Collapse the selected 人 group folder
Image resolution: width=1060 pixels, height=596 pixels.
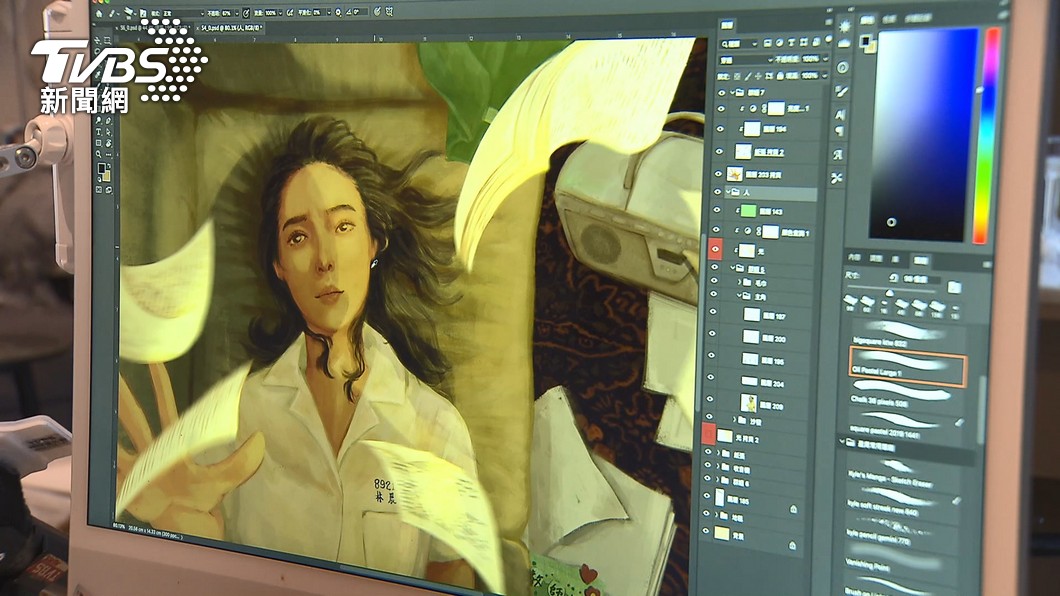727,193
